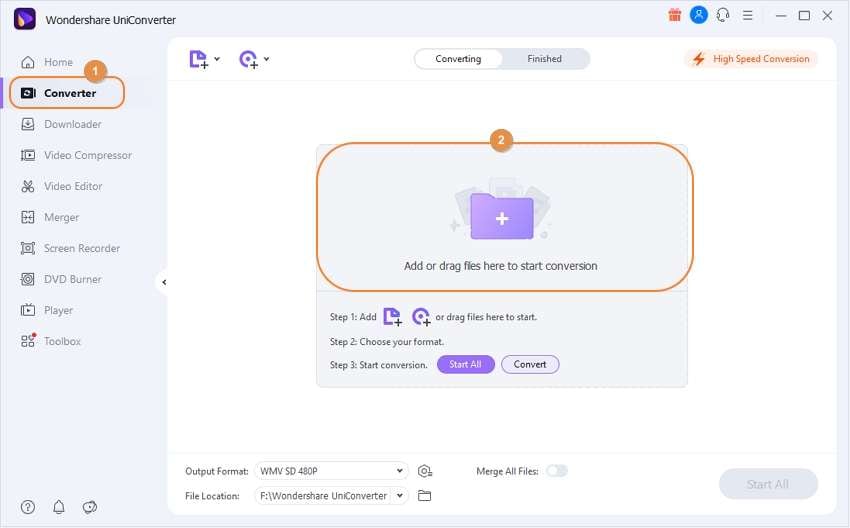Open the notifications bell icon
The height and width of the screenshot is (528, 850).
pyautogui.click(x=59, y=507)
